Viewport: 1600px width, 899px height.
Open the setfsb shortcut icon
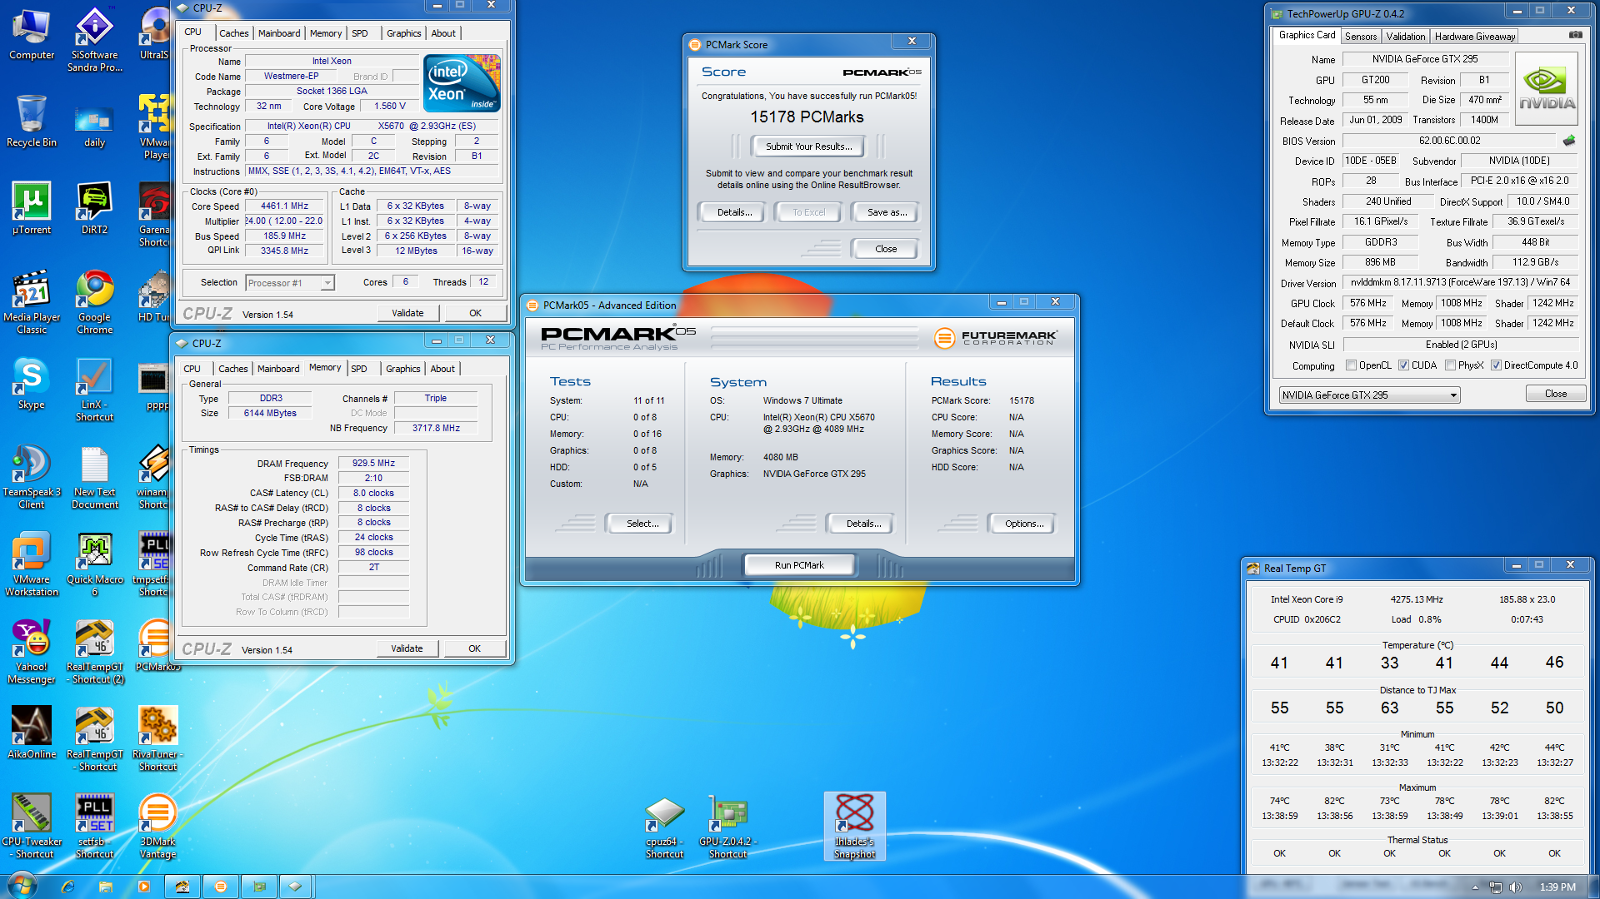[x=94, y=826]
